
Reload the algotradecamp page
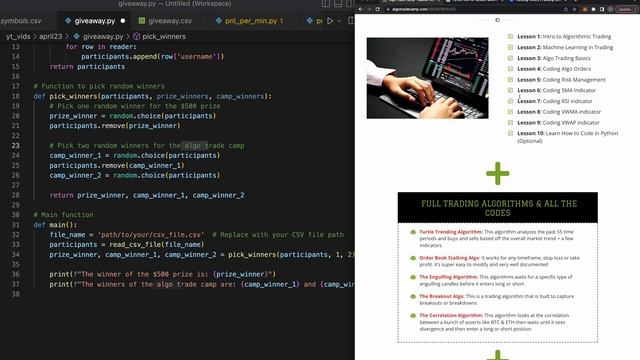(378, 9)
